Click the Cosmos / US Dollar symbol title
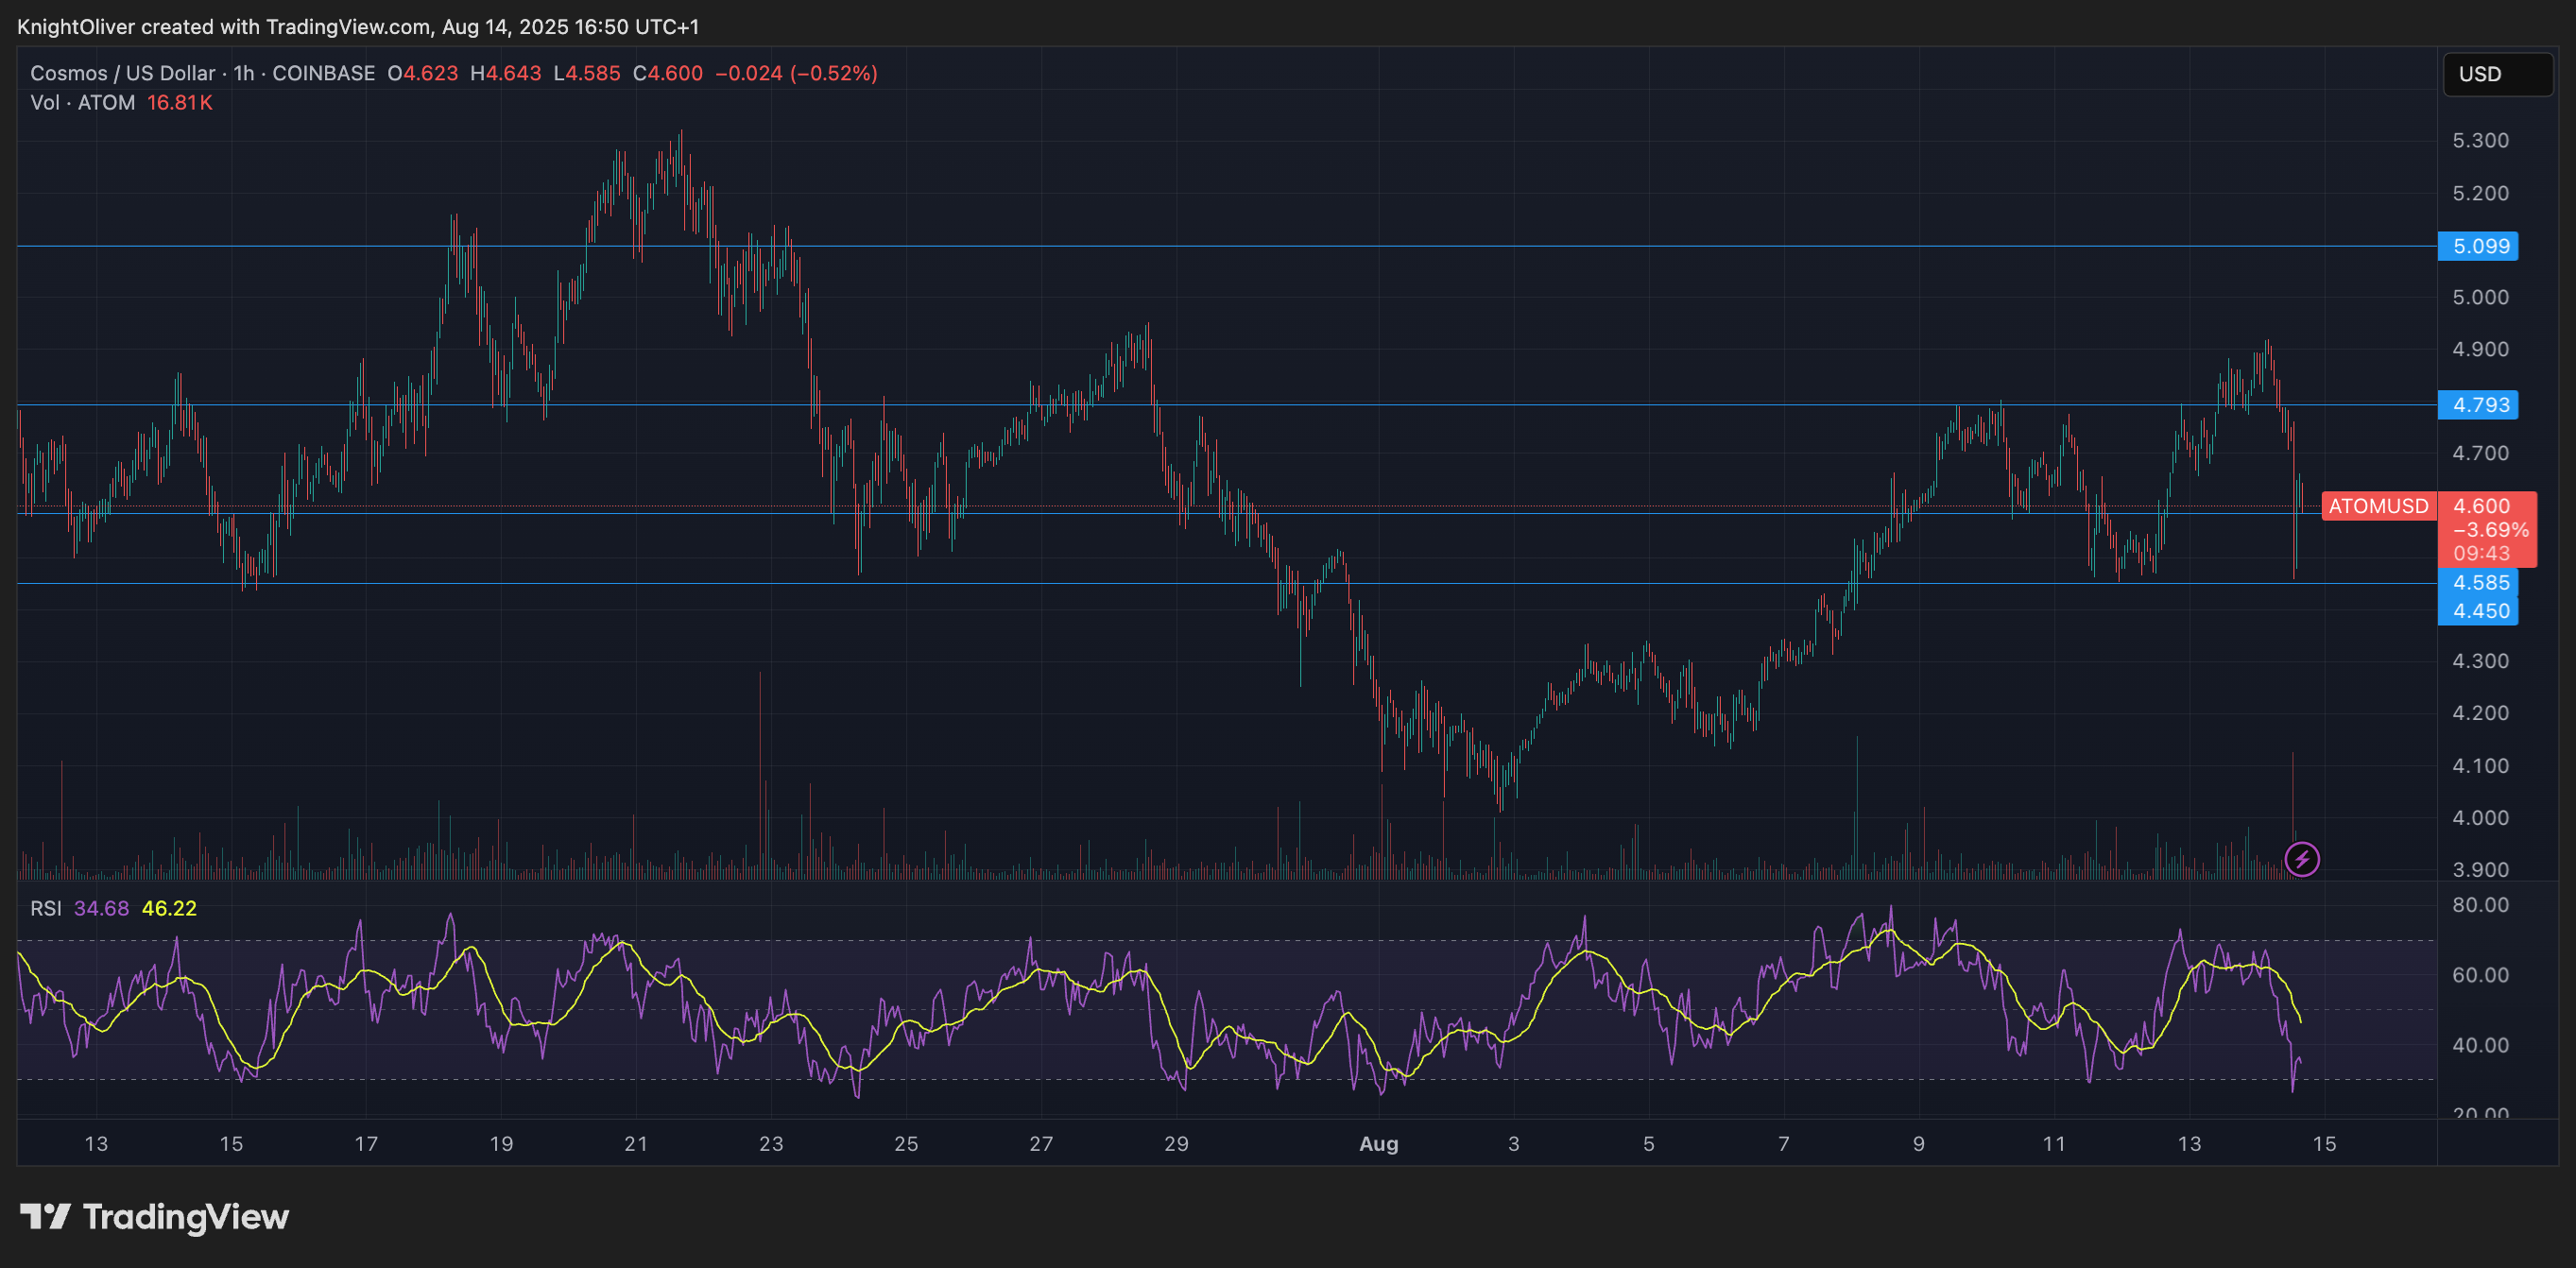This screenshot has height=1268, width=2576. pos(122,73)
